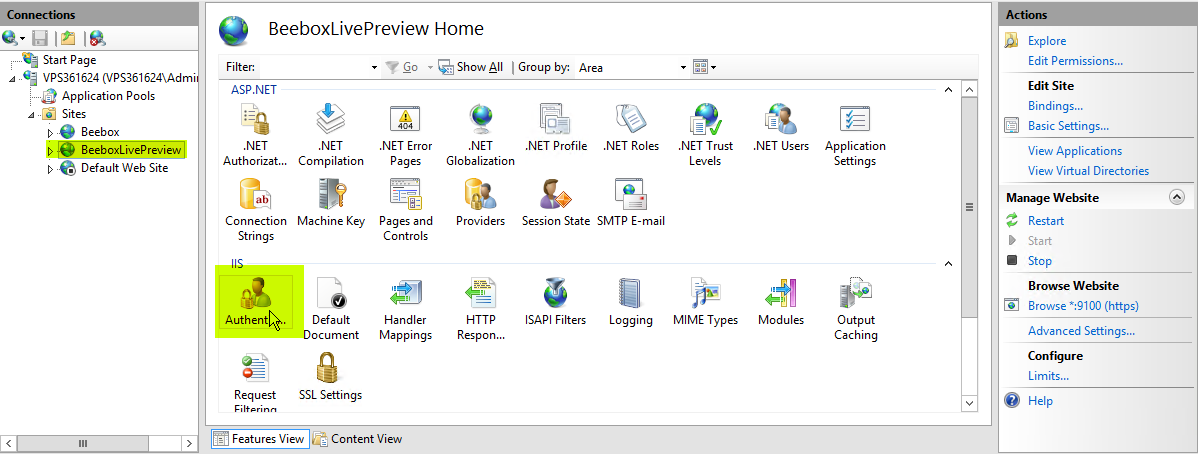Image resolution: width=1198 pixels, height=455 pixels.
Task: Open .NET Error Pages feature
Action: click(405, 134)
